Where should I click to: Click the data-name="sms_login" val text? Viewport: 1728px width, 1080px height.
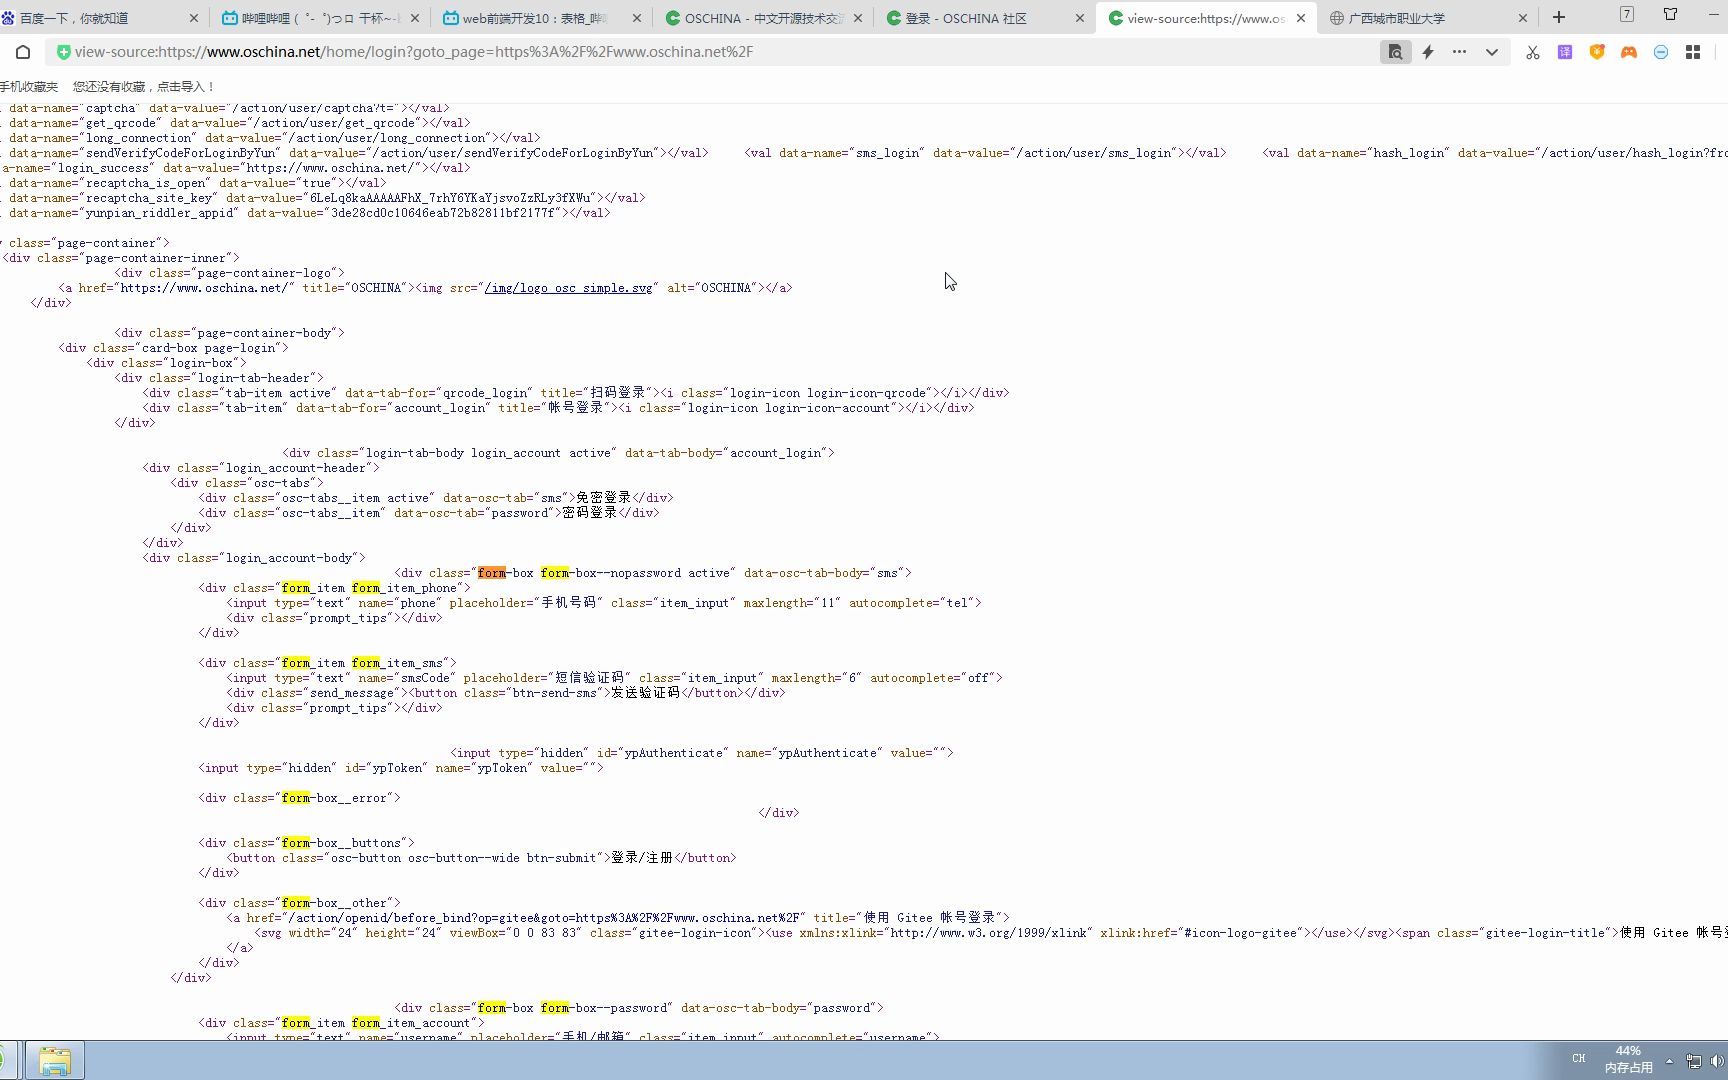[985, 153]
